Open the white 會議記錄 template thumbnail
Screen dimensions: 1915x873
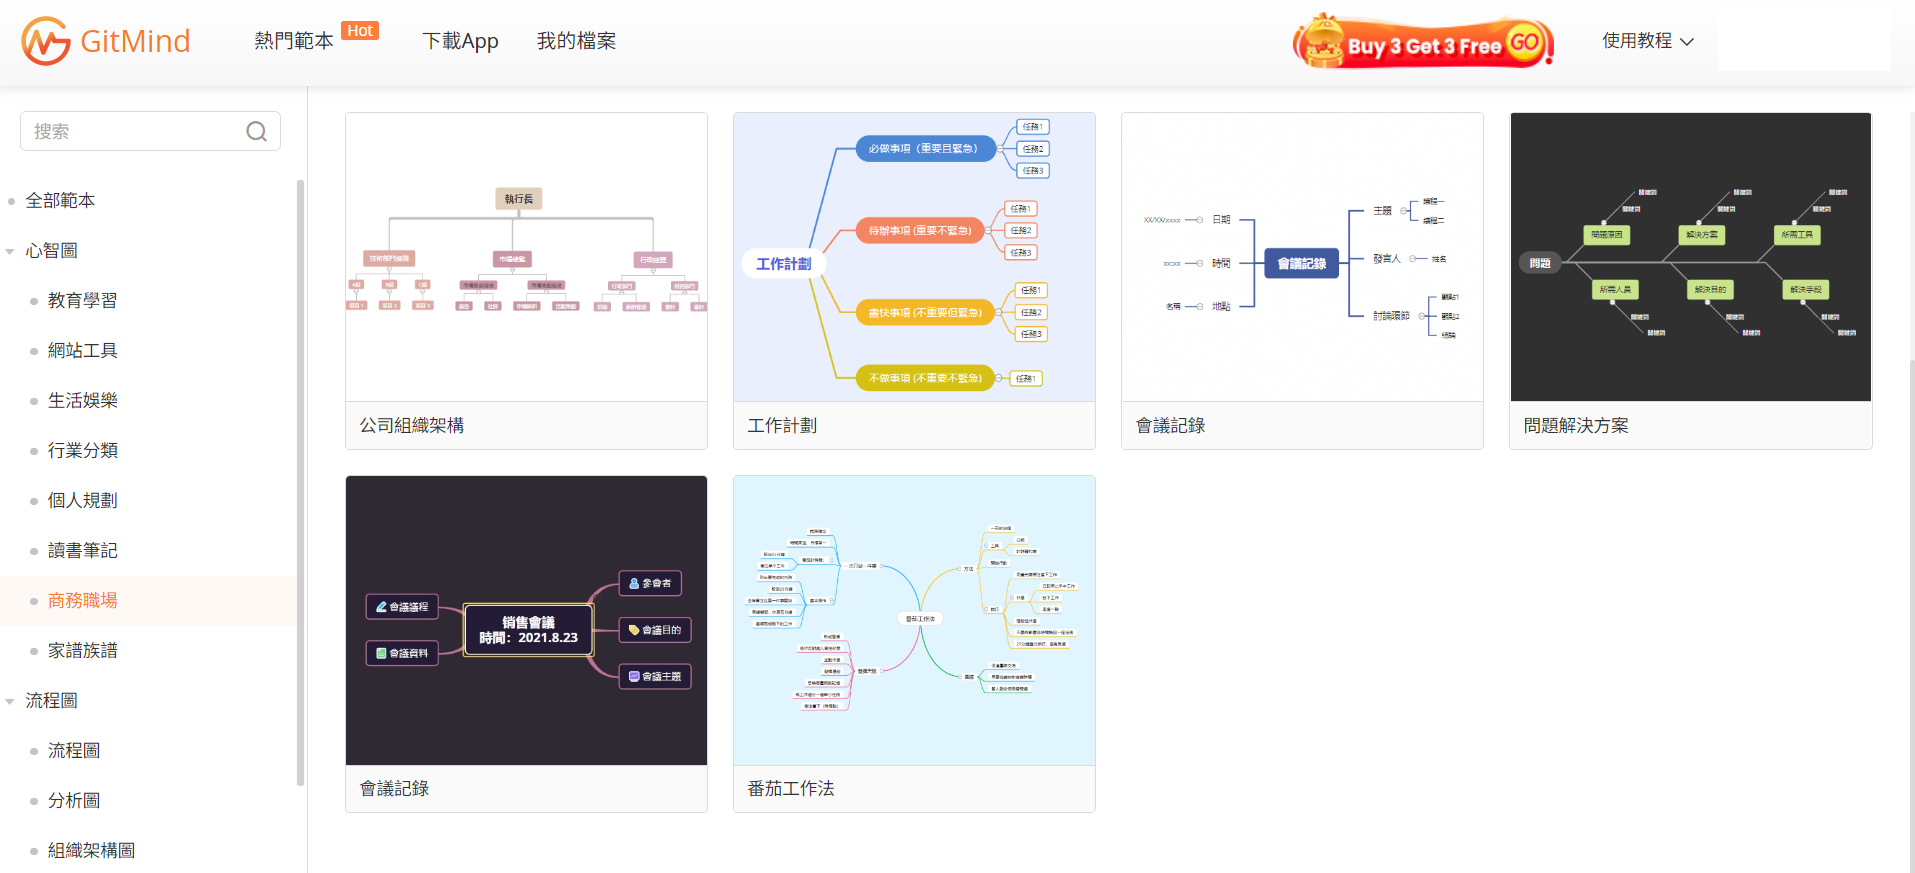1302,257
